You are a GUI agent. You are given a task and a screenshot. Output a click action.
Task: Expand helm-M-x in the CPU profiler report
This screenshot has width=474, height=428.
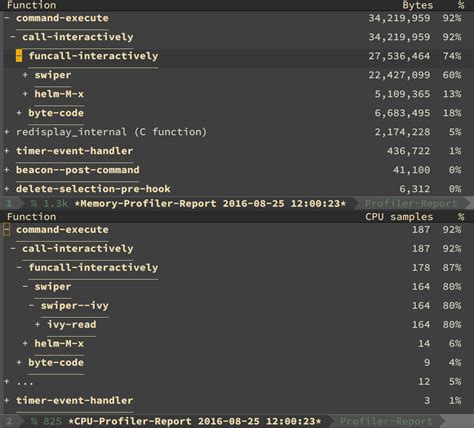point(25,344)
